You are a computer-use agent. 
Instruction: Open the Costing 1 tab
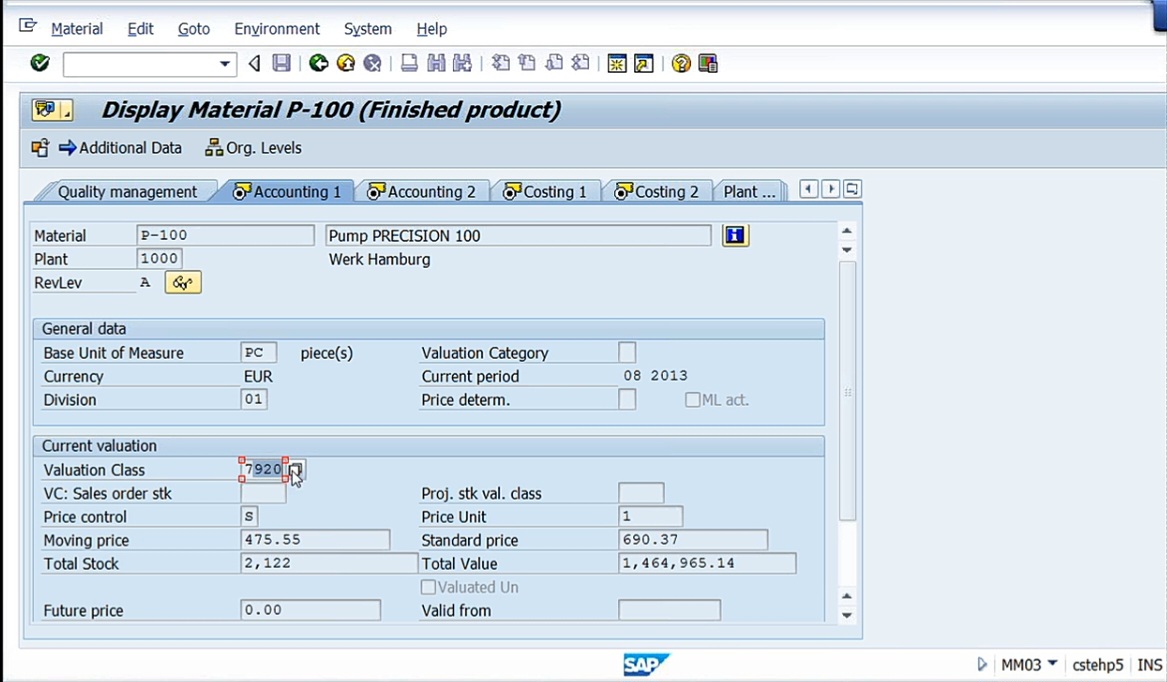click(546, 191)
